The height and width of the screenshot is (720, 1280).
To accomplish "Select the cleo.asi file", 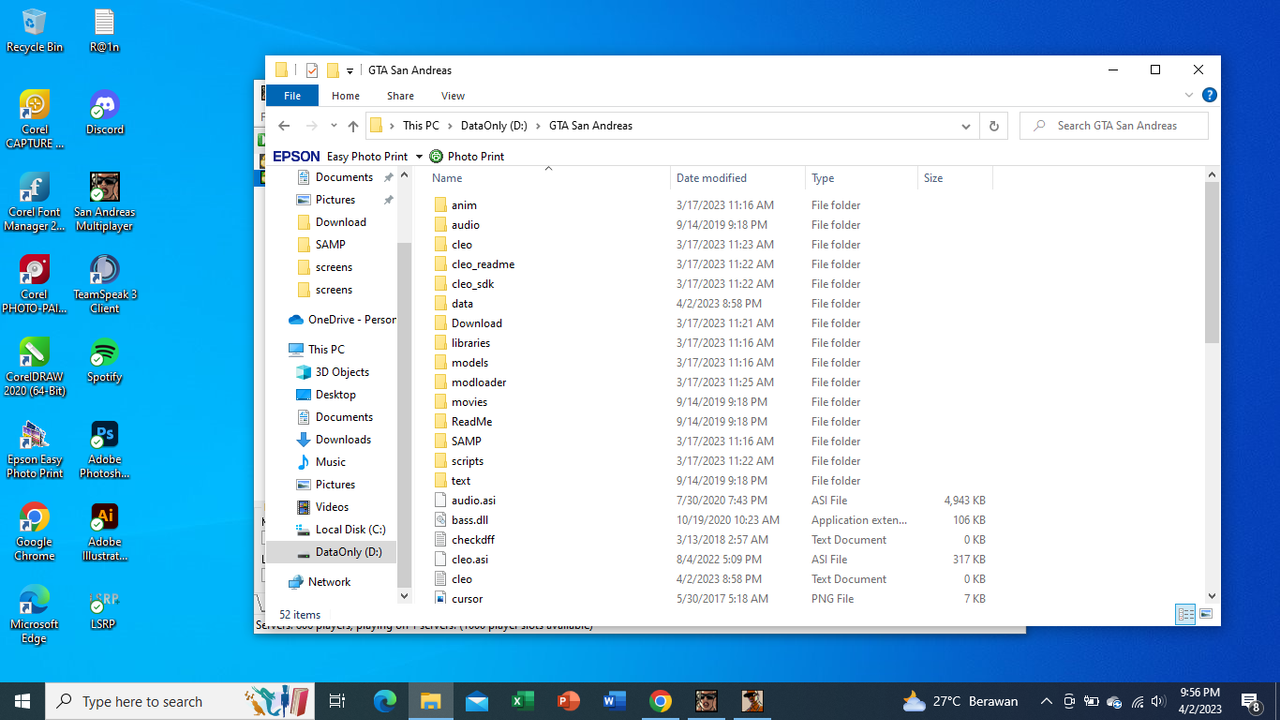I will click(469, 559).
